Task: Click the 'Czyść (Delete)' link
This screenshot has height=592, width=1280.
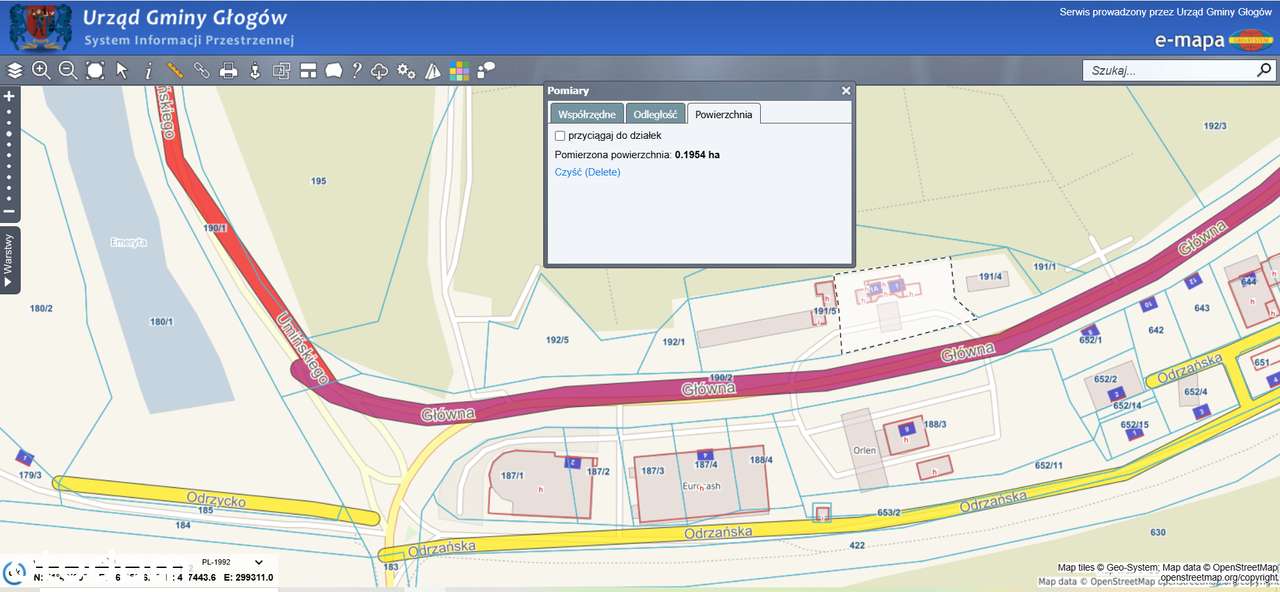Action: pyautogui.click(x=587, y=172)
